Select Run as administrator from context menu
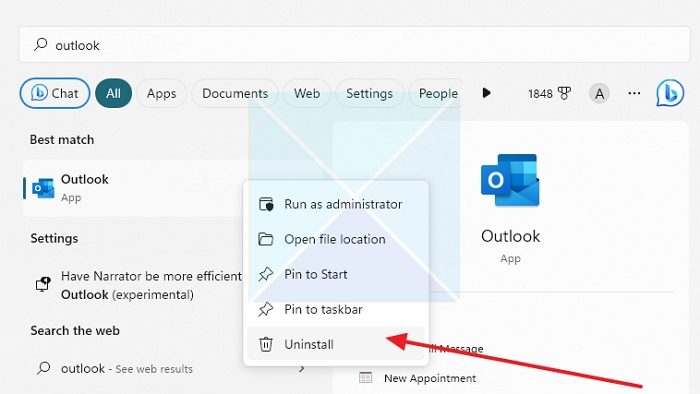700x394 pixels. (336, 204)
